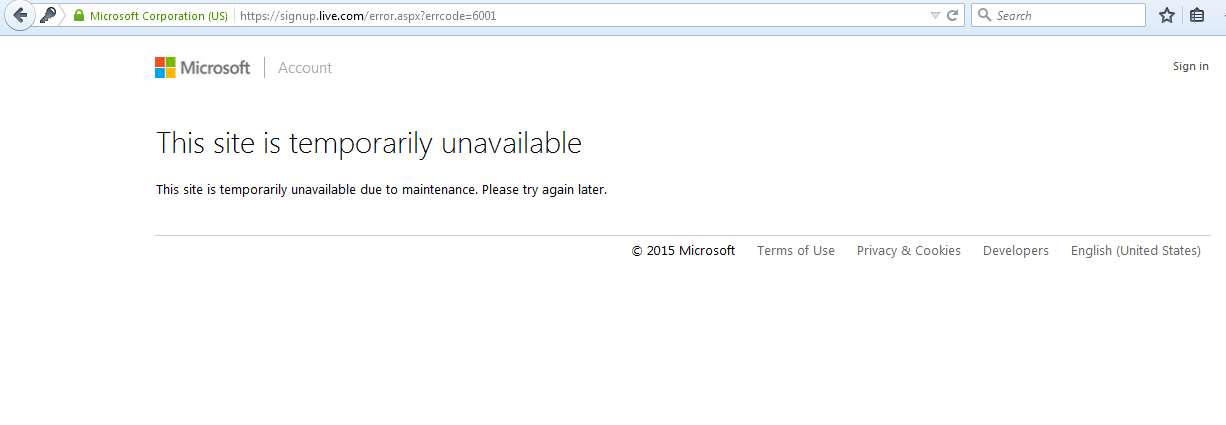1226x425 pixels.
Task: Bookmark this page with the star icon
Action: (1166, 15)
